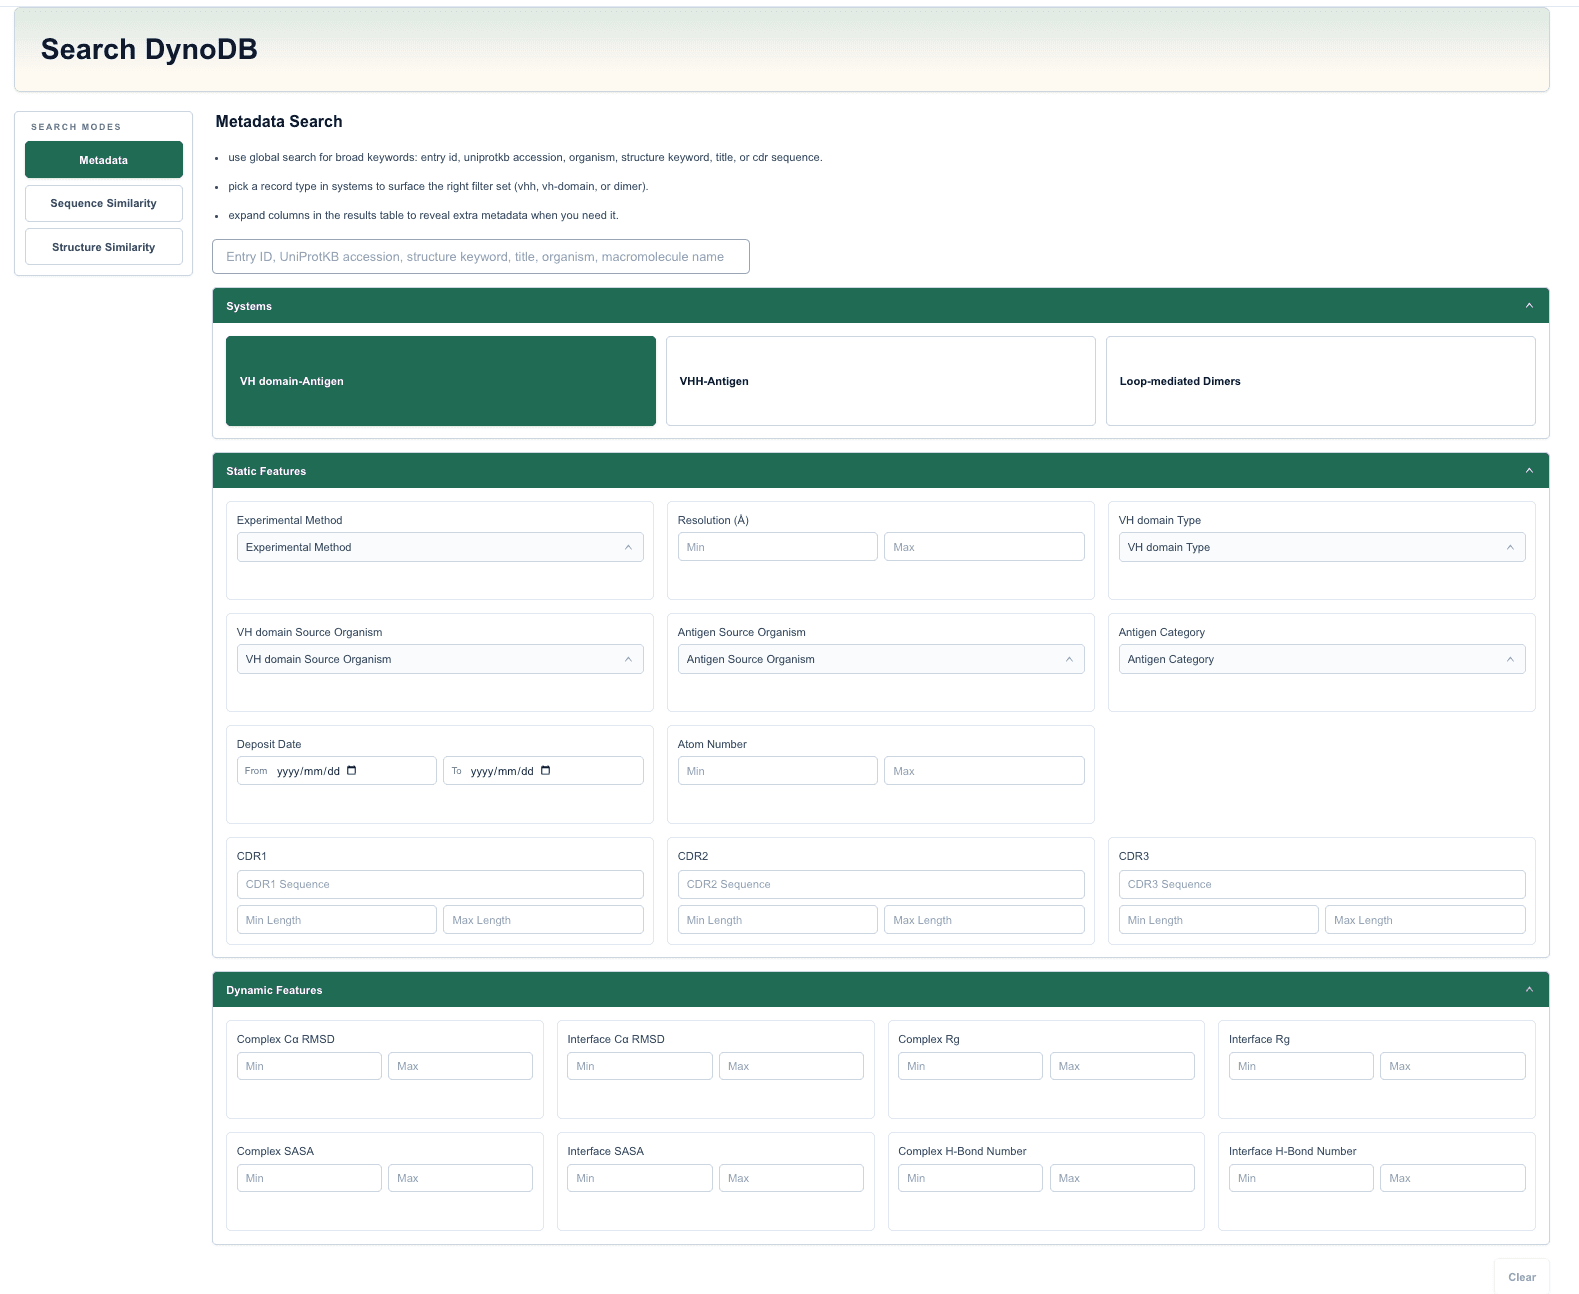Click Atom Number Max field
1579x1294 pixels.
tap(984, 771)
